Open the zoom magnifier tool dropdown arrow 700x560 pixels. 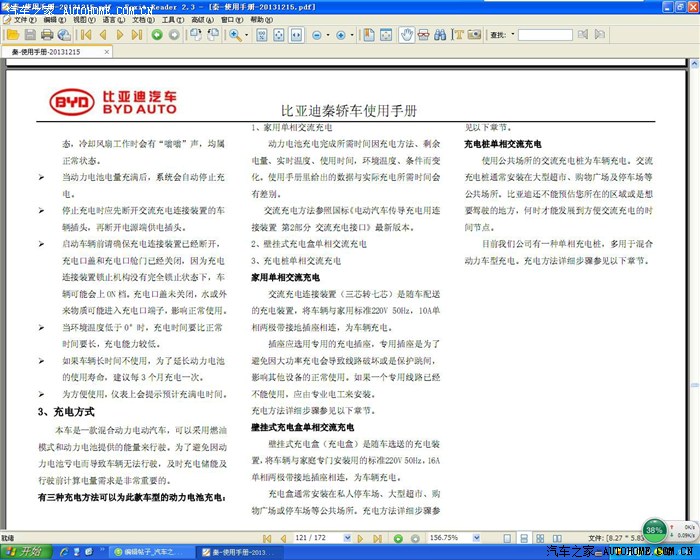pos(246,35)
